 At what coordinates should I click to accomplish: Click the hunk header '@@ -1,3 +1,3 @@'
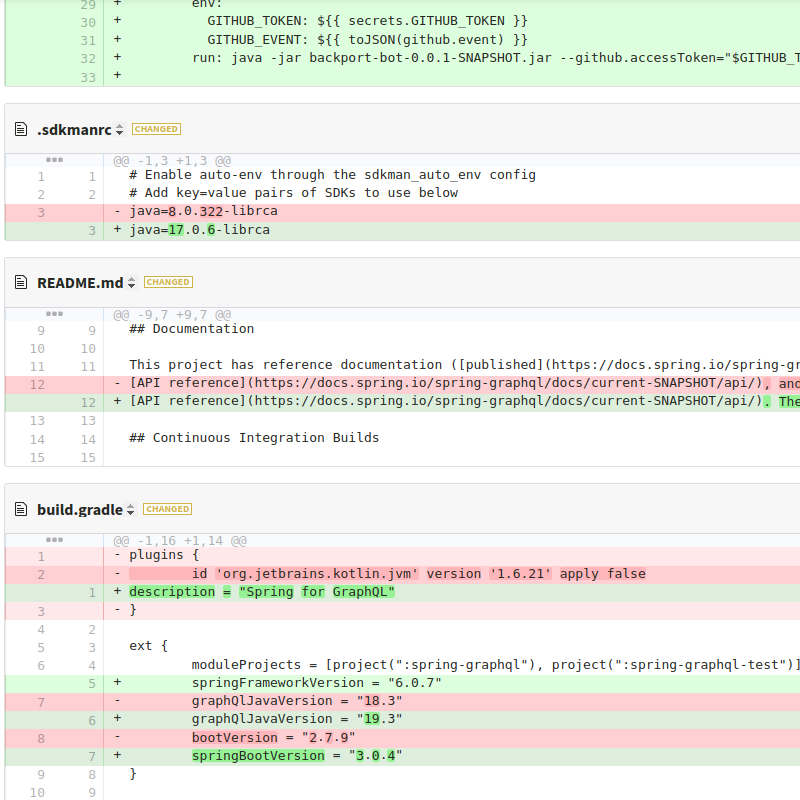pos(172,161)
